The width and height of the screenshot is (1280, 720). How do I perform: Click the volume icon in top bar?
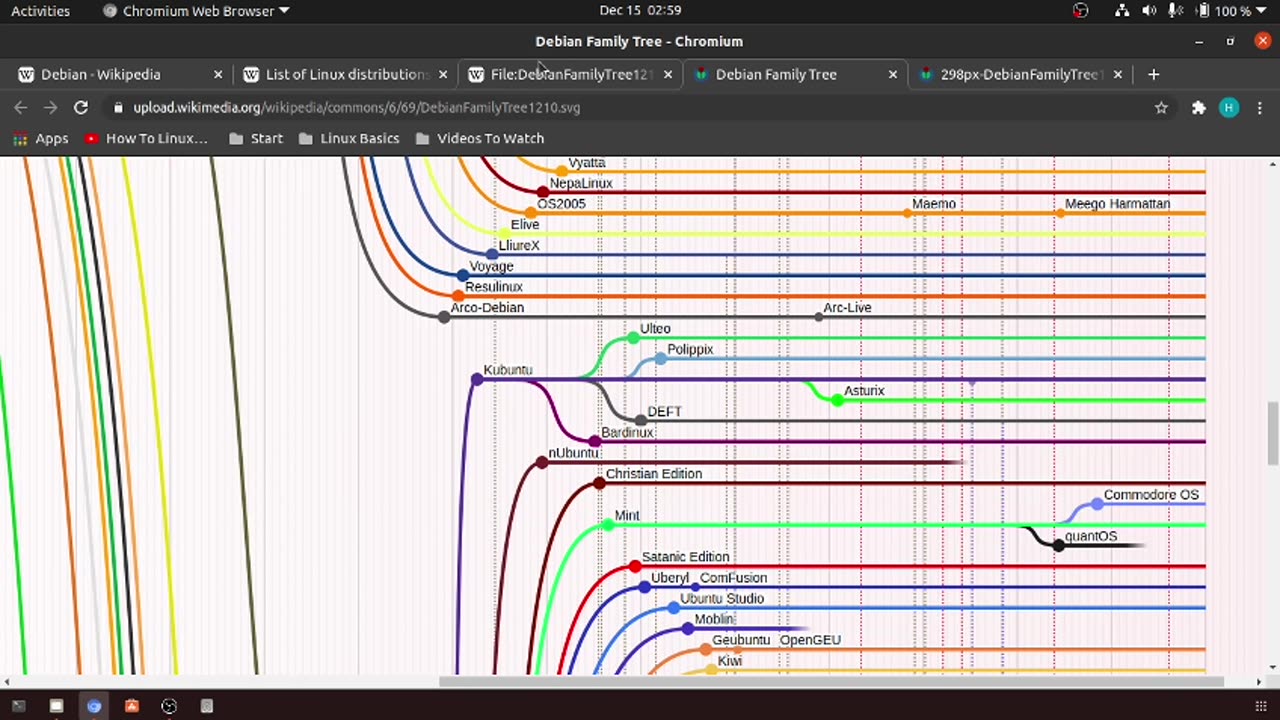[x=1149, y=11]
